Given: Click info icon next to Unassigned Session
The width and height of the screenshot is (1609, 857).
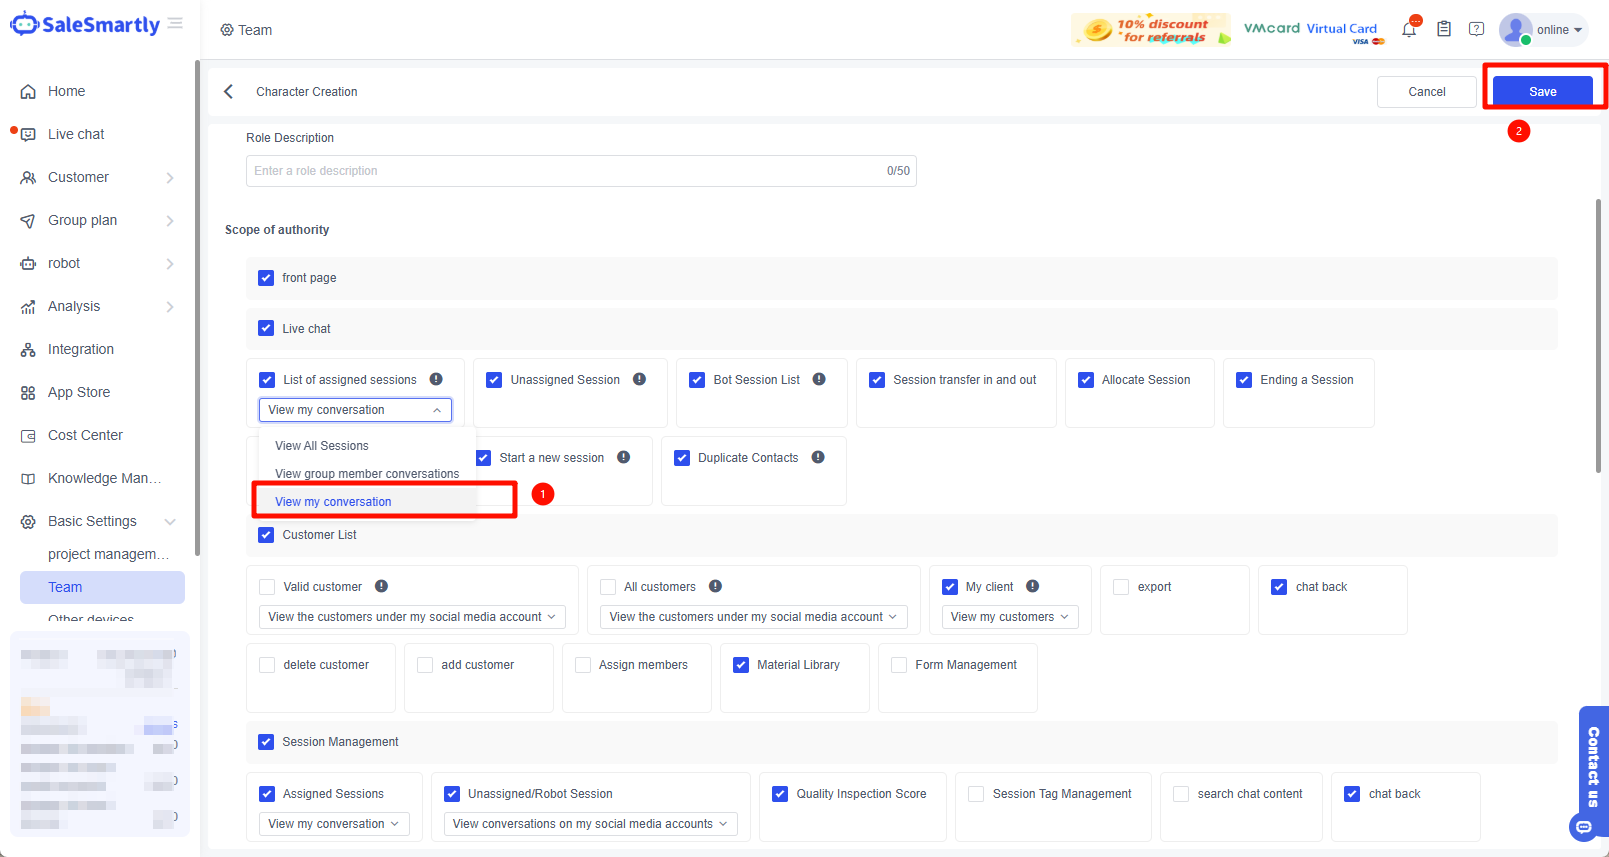Looking at the screenshot, I should [639, 380].
